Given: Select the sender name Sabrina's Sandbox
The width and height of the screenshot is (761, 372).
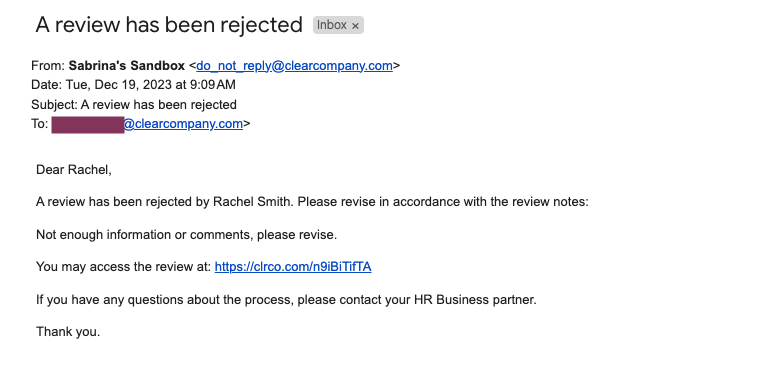Looking at the screenshot, I should coord(127,66).
